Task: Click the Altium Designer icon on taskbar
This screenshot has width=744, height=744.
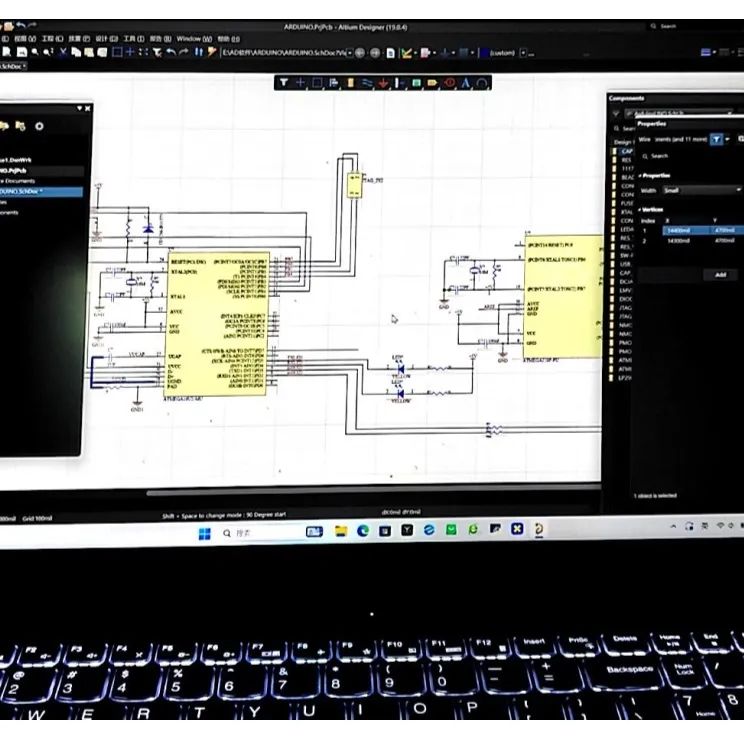Action: 539,529
